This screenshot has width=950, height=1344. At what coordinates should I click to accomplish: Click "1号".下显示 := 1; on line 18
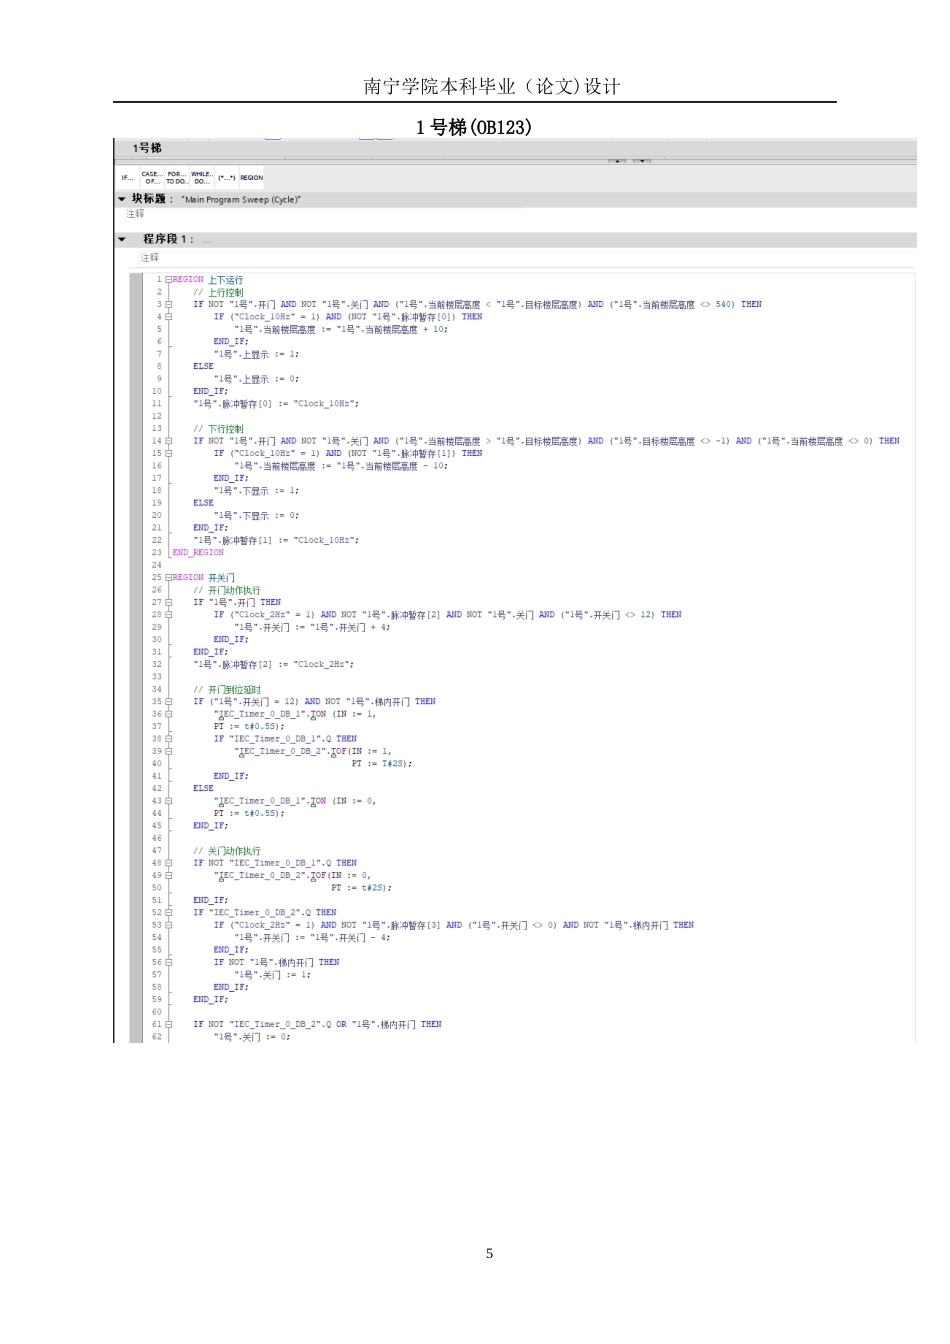[256, 491]
